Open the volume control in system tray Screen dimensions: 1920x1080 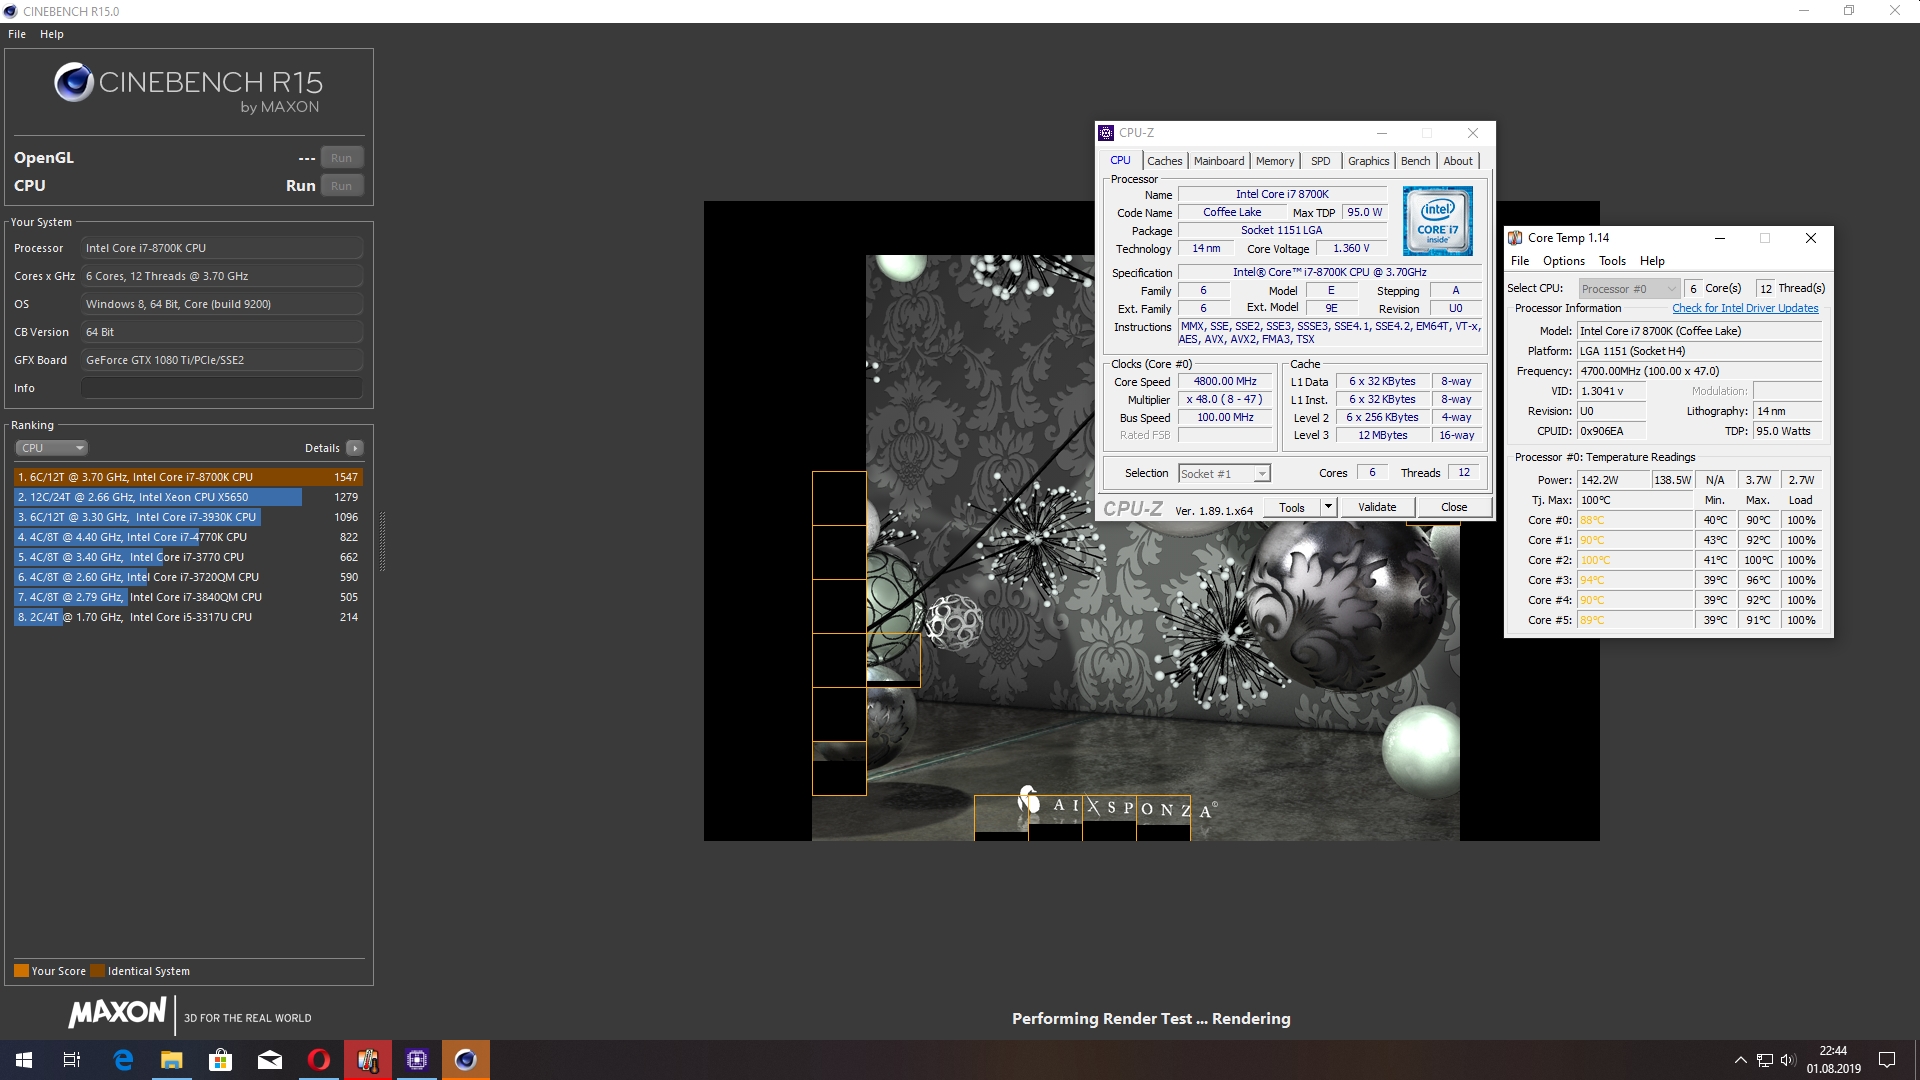(x=1788, y=1060)
